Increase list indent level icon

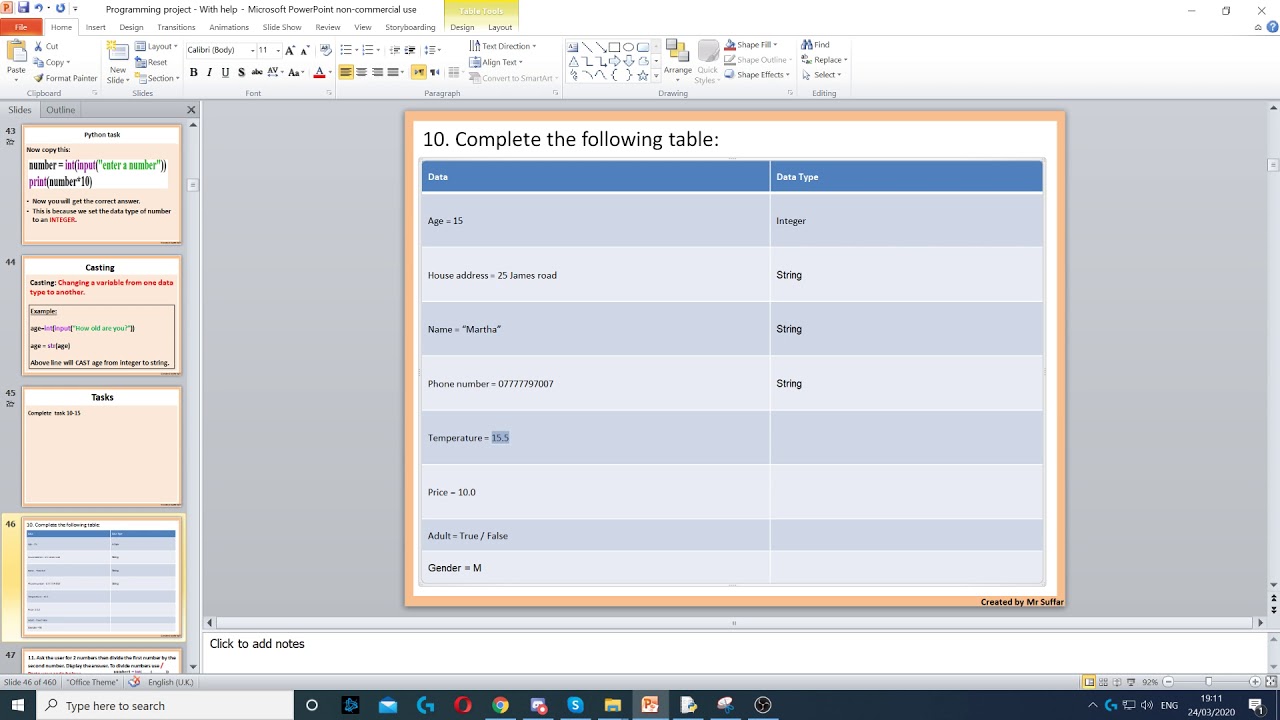(x=410, y=50)
